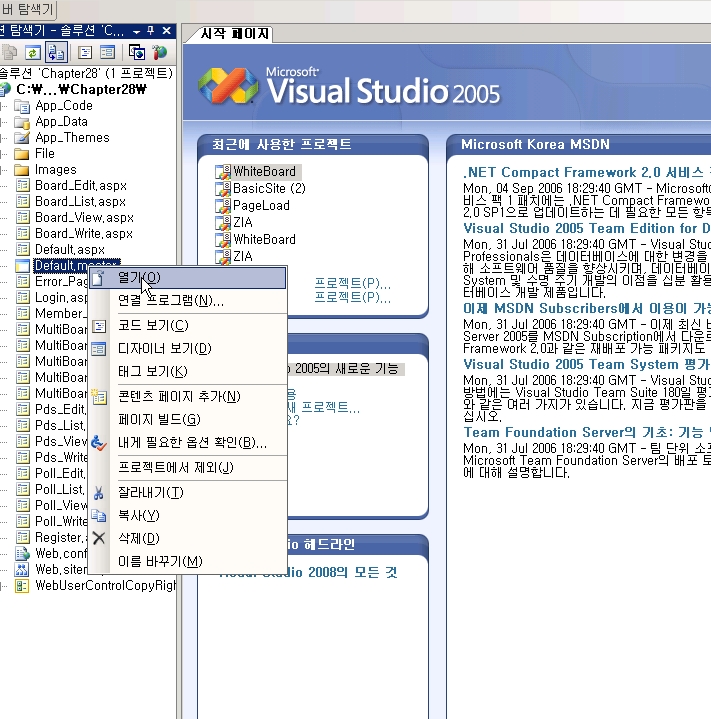Viewport: 711px width, 719px height.
Task: Select WebUserControlCopyRight item in tree
Action: click(x=106, y=586)
